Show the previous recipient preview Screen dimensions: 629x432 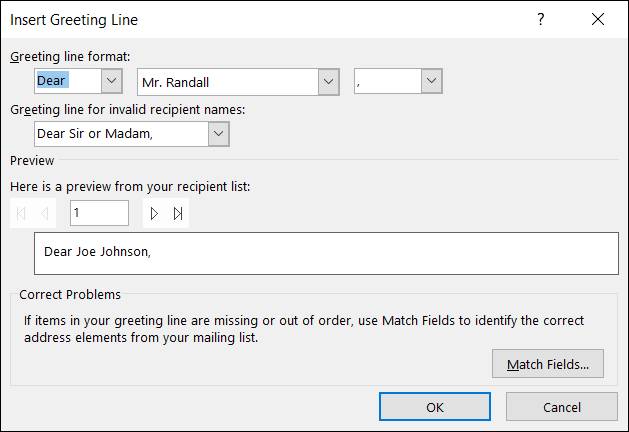click(x=44, y=213)
